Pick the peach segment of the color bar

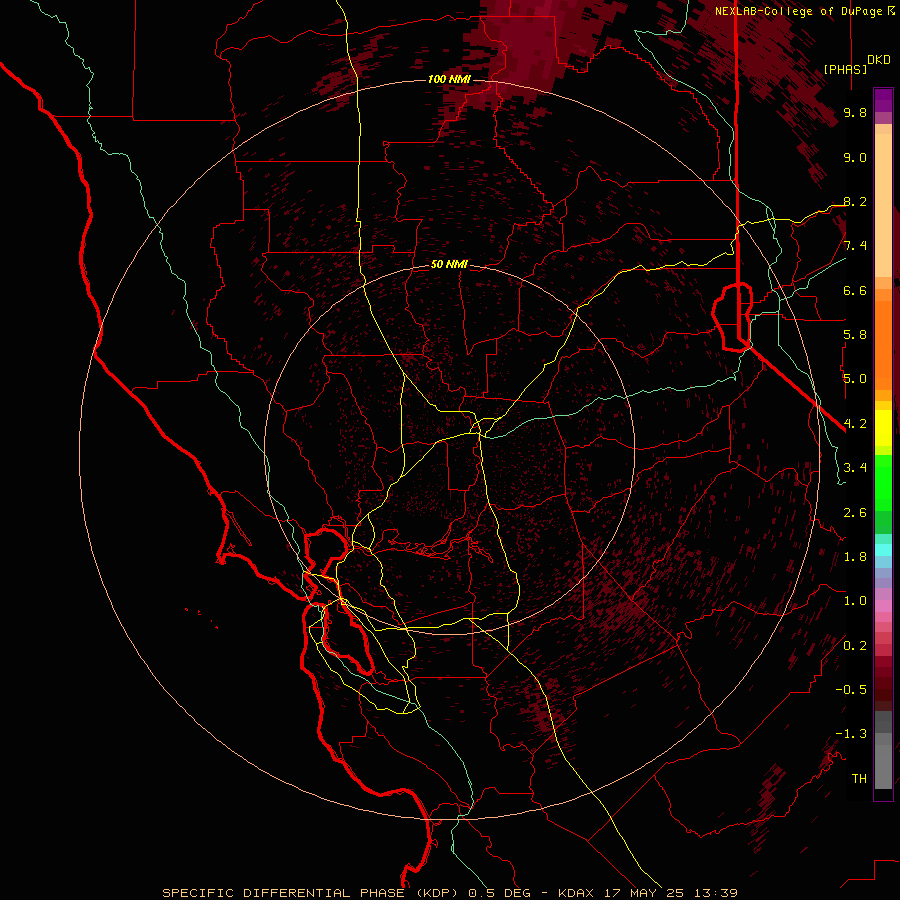883,205
